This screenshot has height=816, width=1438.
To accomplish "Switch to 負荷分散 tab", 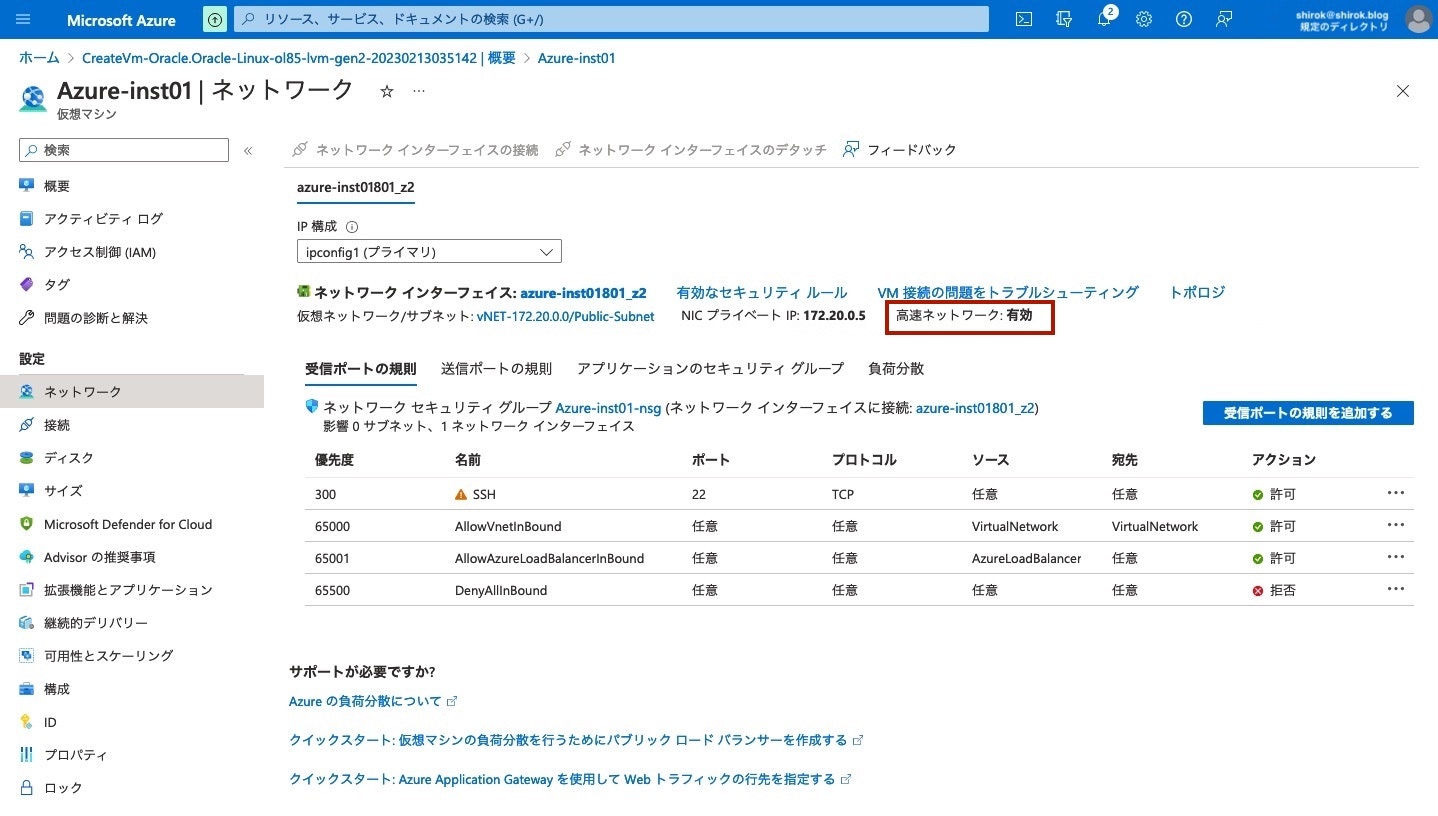I will coord(896,369).
